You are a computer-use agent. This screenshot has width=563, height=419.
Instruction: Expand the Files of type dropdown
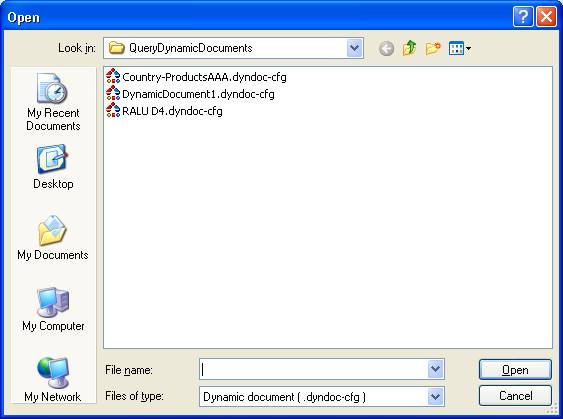436,397
